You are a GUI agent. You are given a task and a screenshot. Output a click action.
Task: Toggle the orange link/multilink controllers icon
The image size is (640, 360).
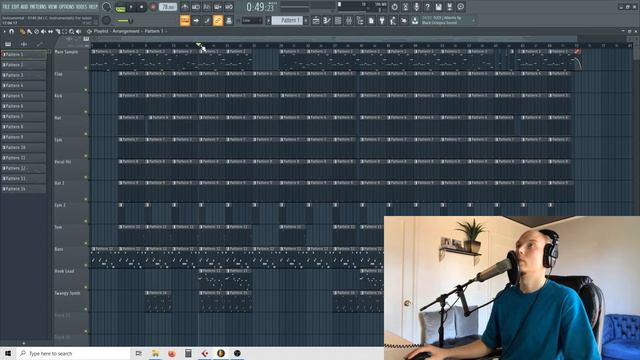click(218, 20)
